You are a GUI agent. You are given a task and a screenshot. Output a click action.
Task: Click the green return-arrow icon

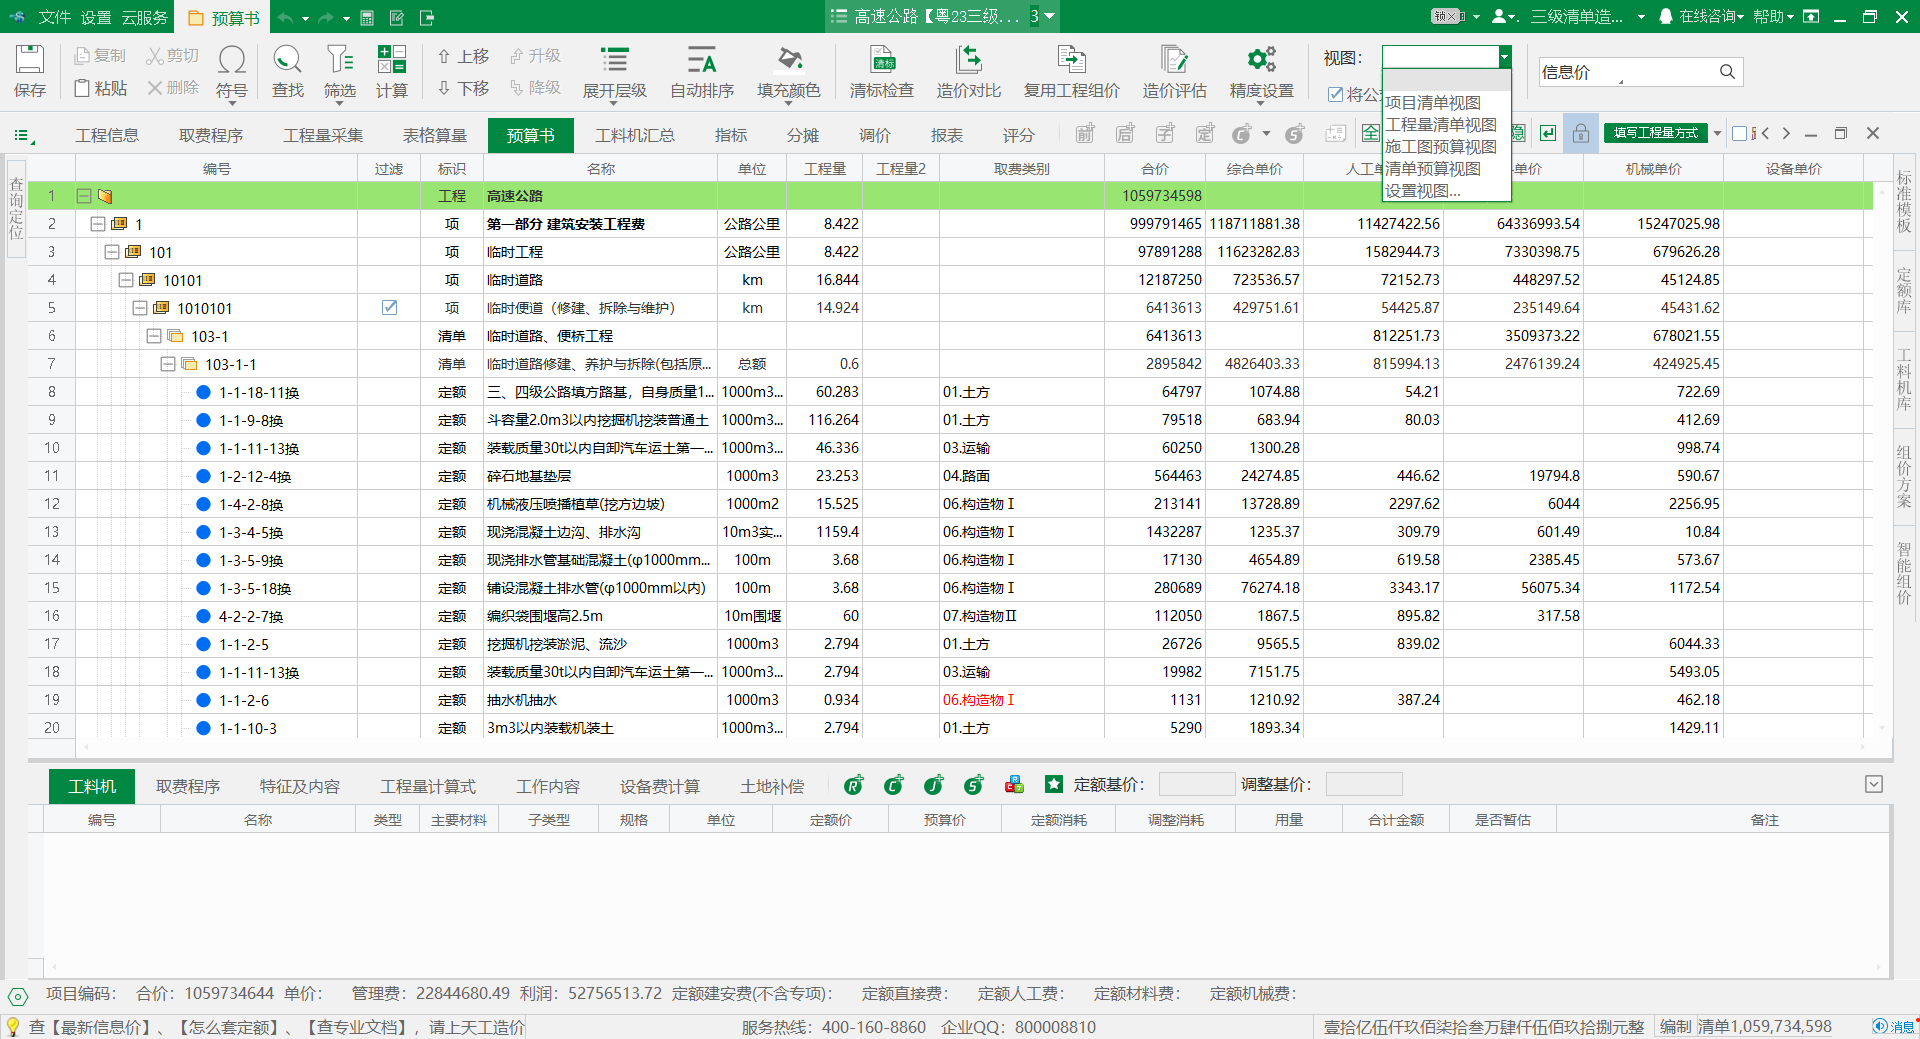1548,134
